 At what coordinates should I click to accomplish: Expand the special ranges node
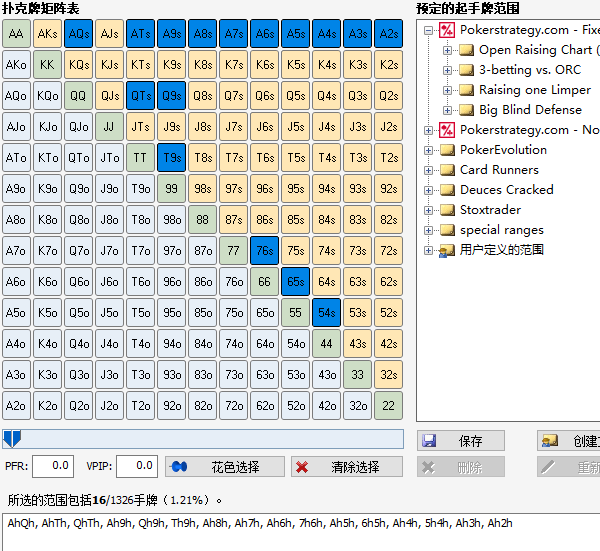coord(429,230)
